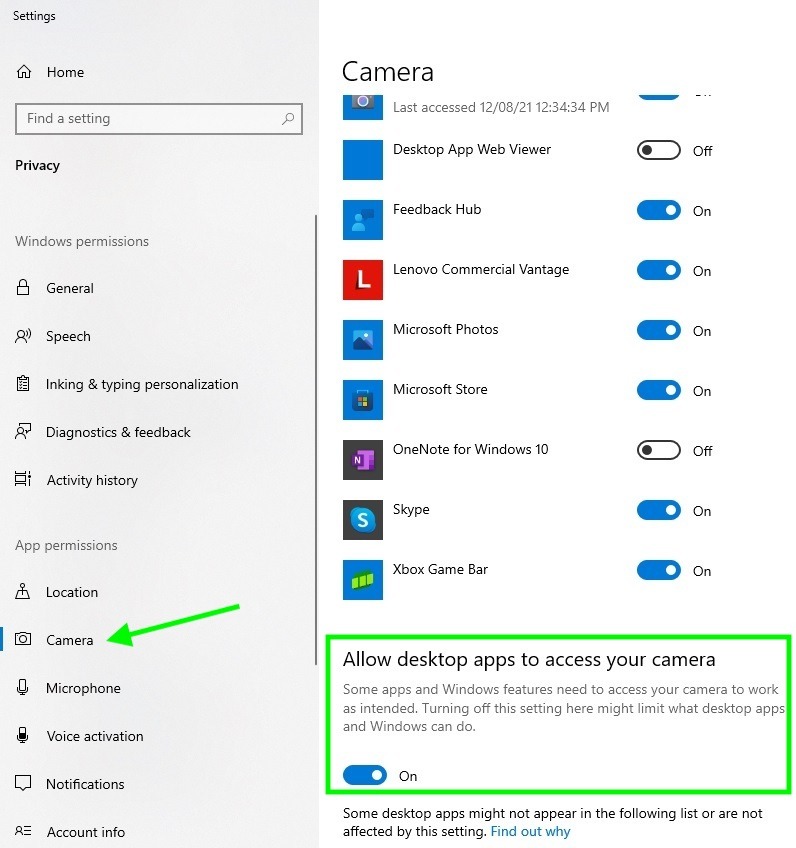Viewport: 796px width, 848px height.
Task: Open Speech privacy settings
Action: coord(68,336)
